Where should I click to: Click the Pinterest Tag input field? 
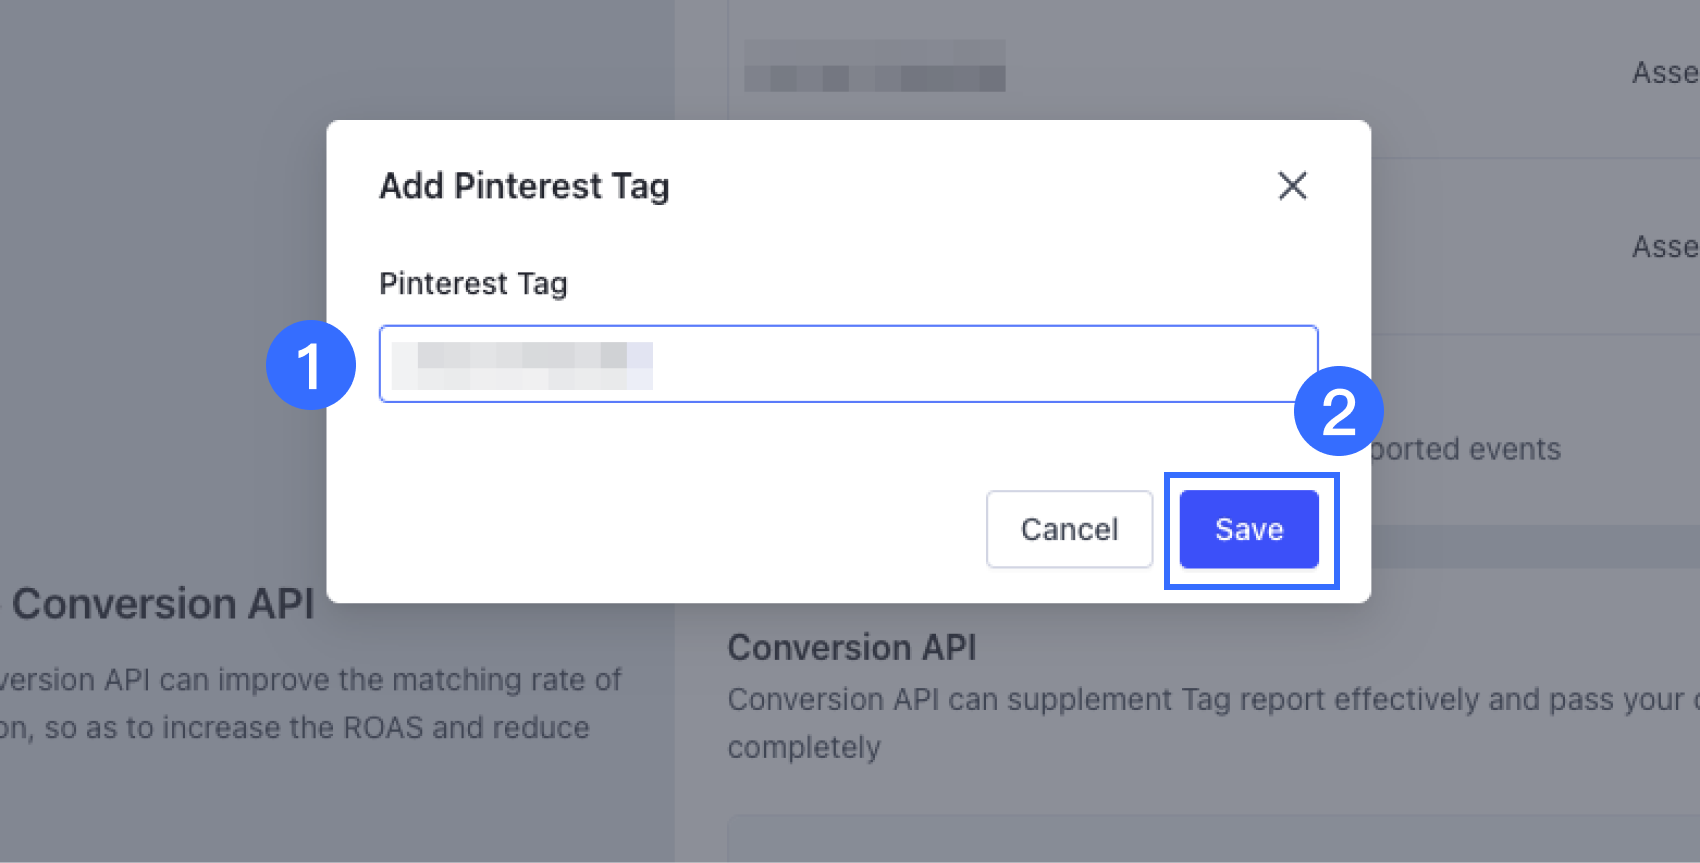[848, 364]
